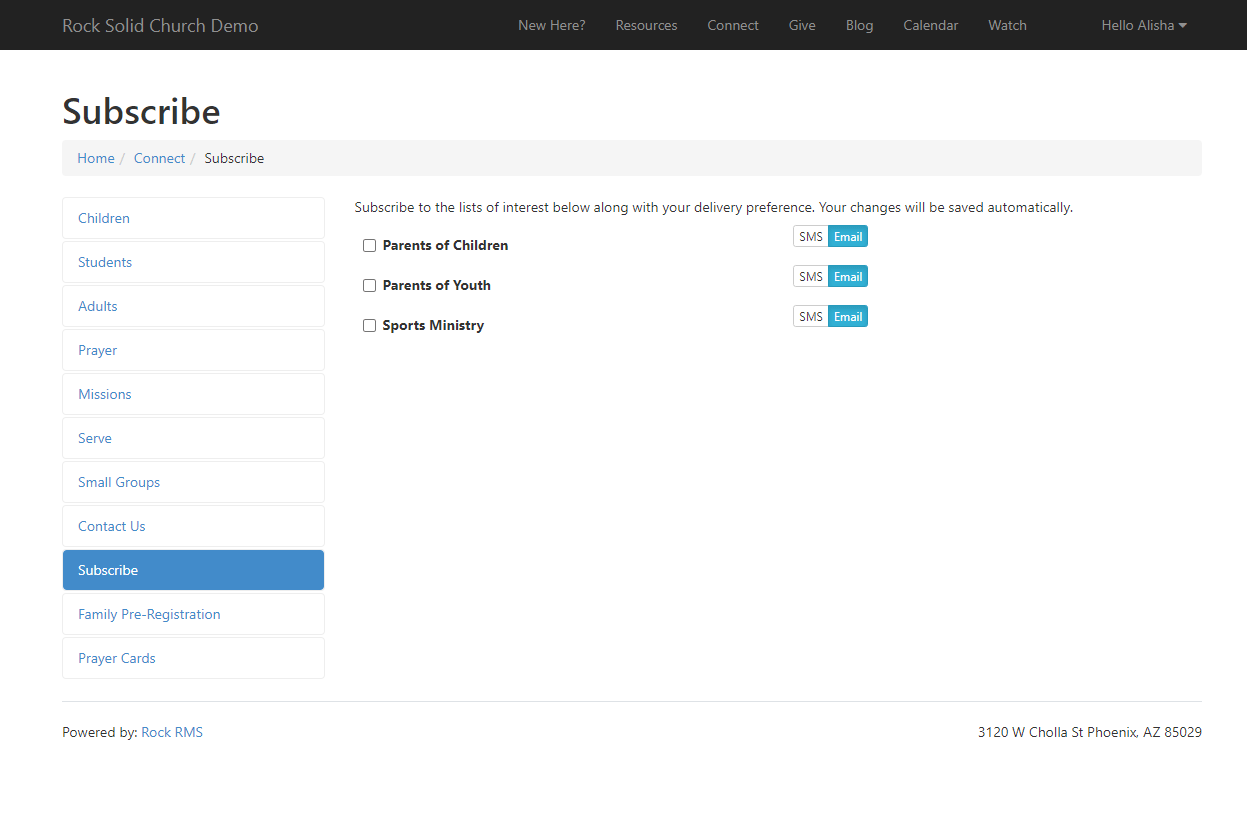
Task: Click the Rock Solid Church Demo brand
Action: (160, 25)
